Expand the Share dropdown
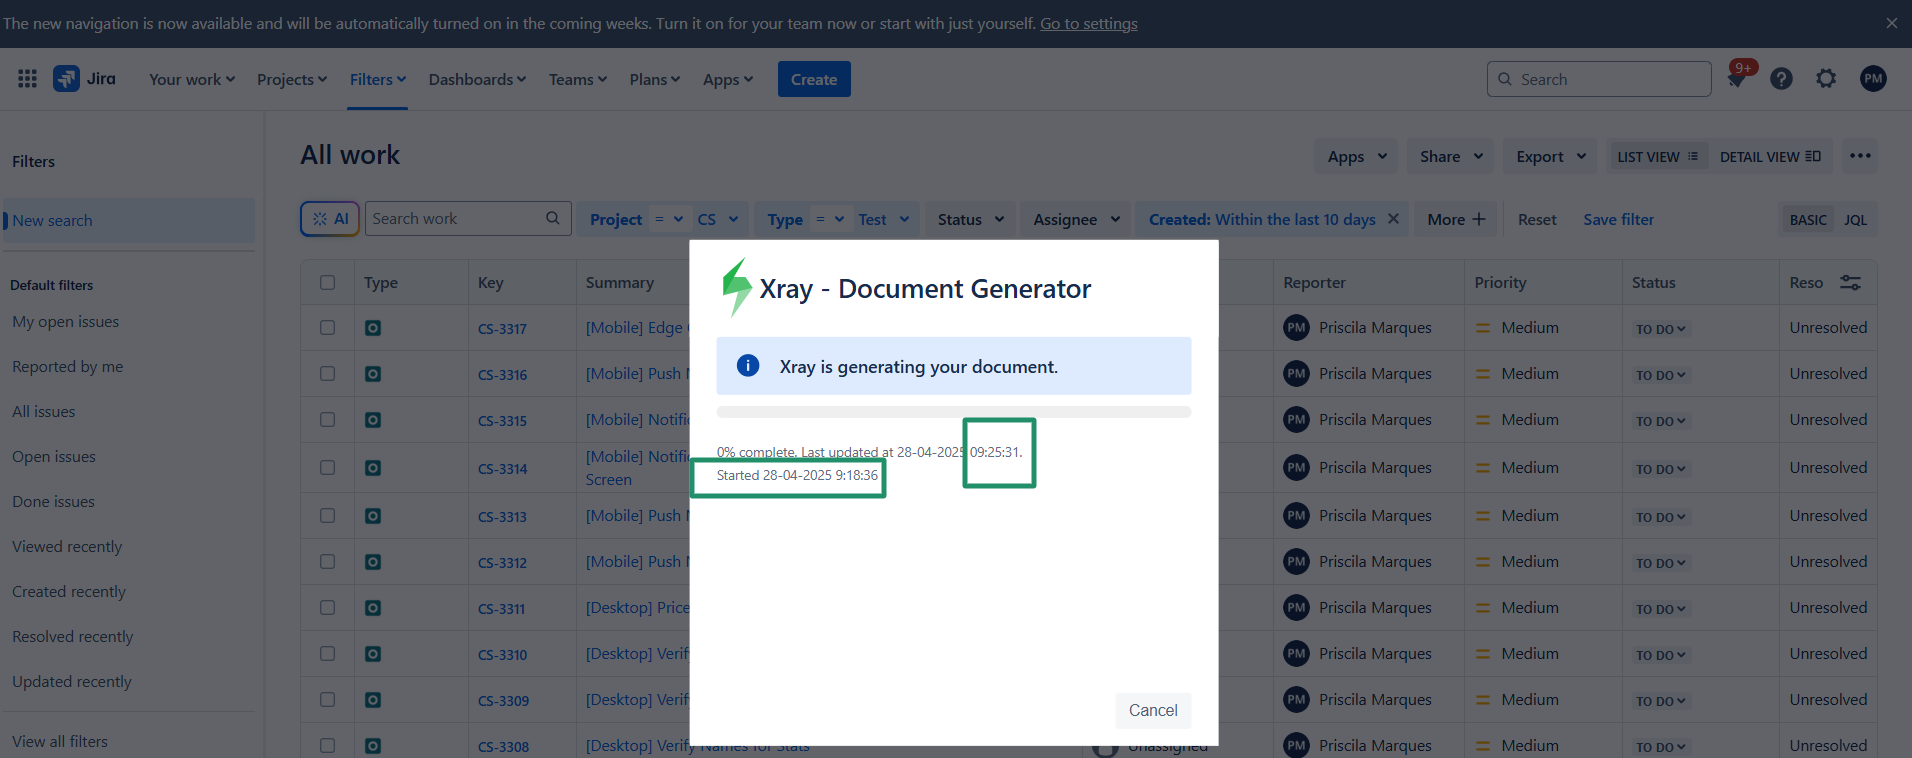This screenshot has width=1912, height=758. [x=1451, y=156]
